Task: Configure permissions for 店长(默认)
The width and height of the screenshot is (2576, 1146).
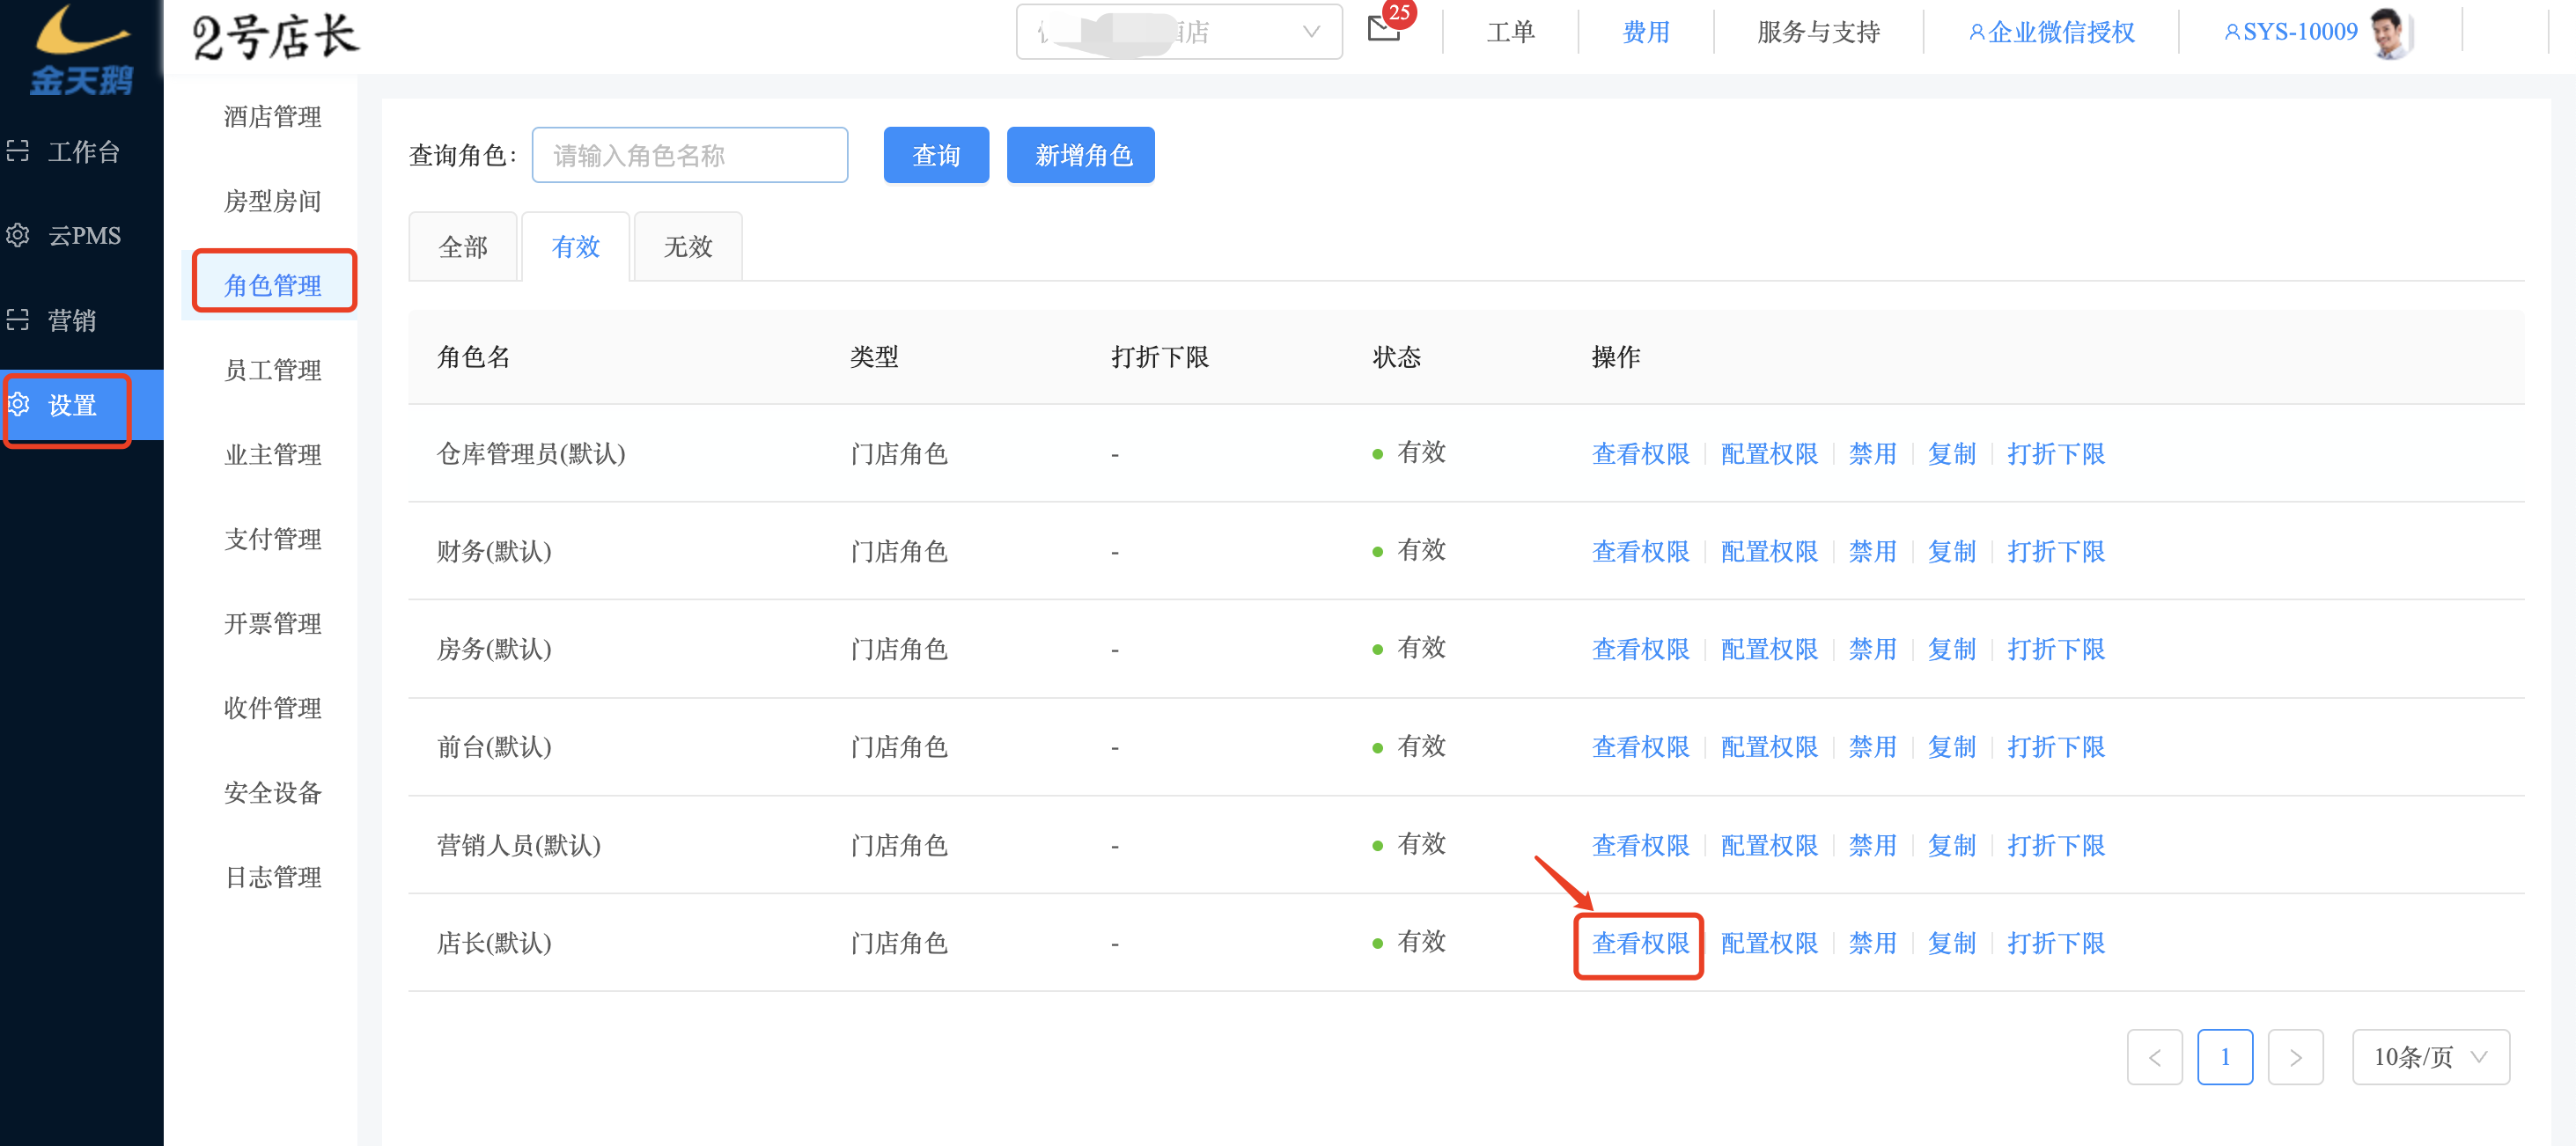Action: (1769, 944)
